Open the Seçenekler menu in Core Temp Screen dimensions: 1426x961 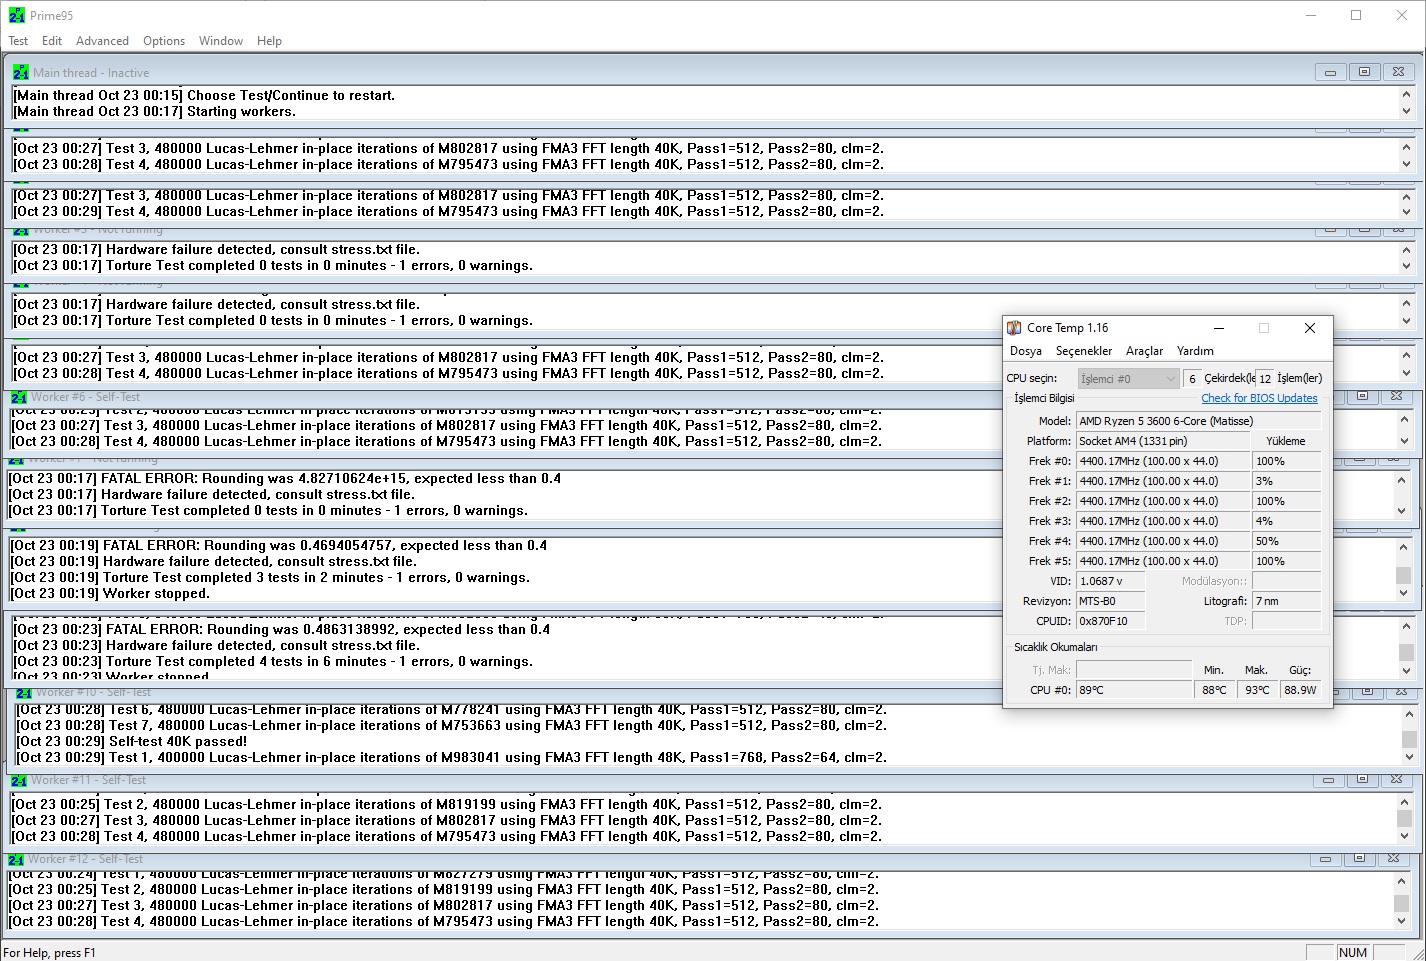[1084, 351]
